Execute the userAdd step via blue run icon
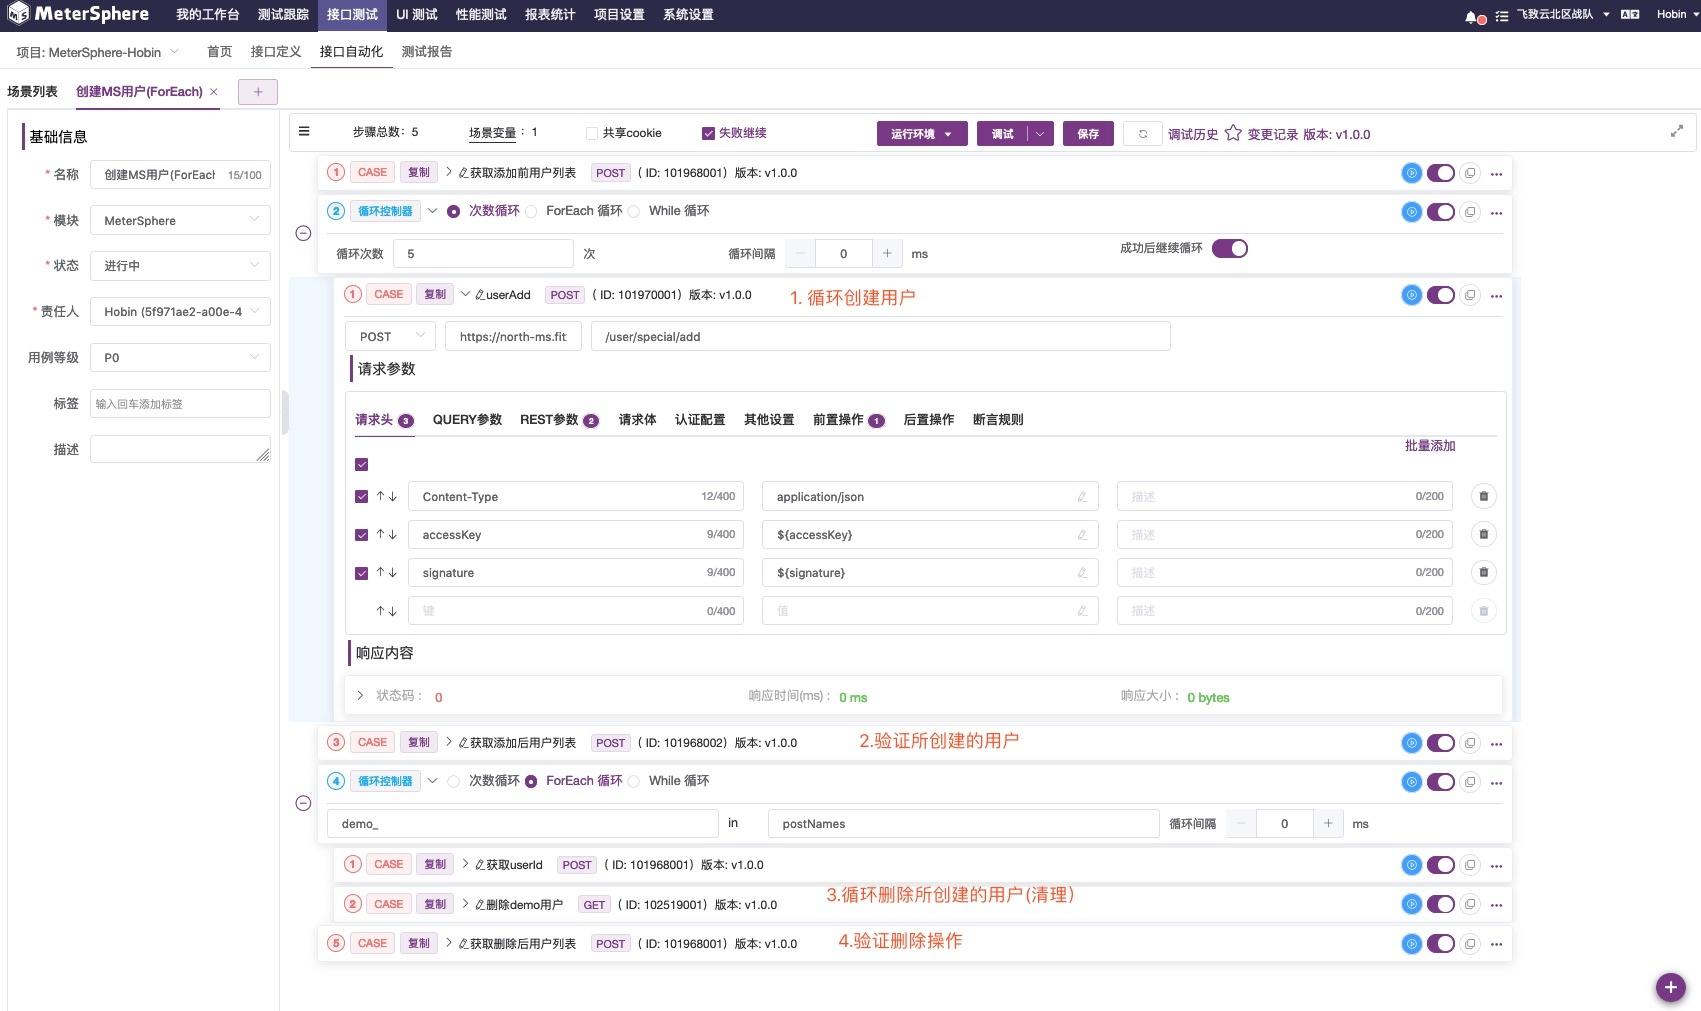 pos(1412,295)
